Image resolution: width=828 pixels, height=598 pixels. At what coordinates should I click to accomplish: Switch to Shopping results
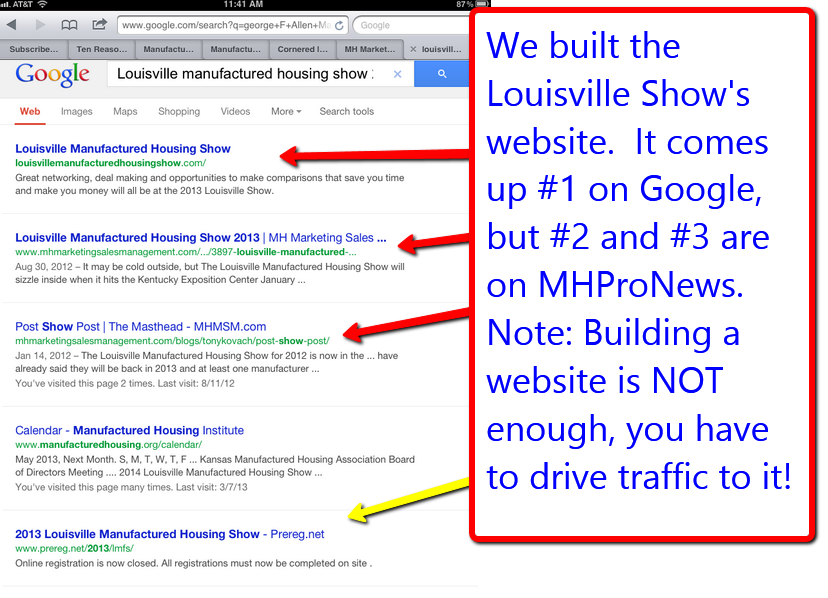179,111
